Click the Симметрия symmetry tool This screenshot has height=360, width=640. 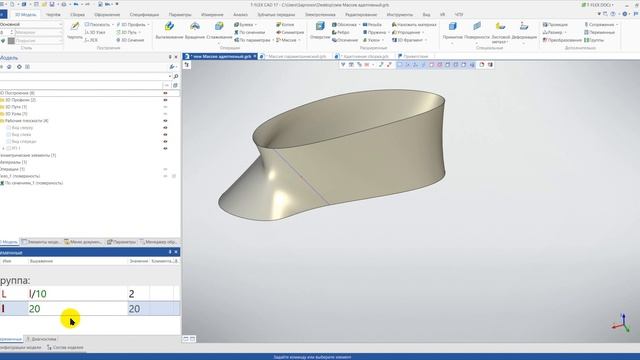click(290, 32)
